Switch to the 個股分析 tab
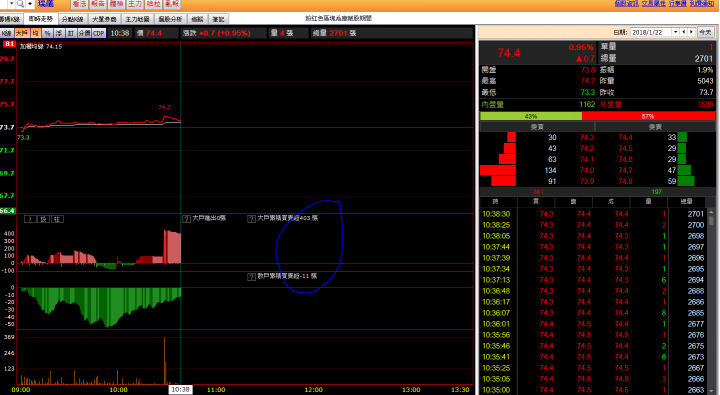720x395 pixels. (170, 19)
